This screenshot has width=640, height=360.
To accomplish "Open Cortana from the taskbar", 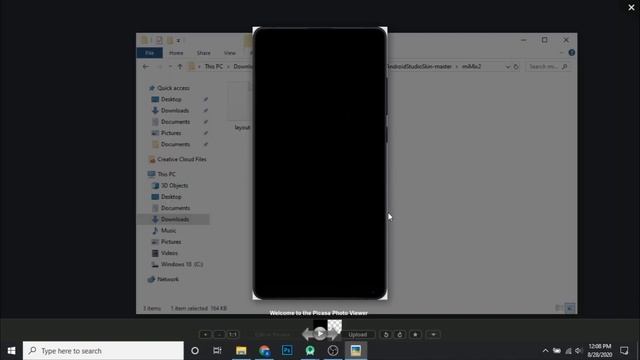I will 195,351.
